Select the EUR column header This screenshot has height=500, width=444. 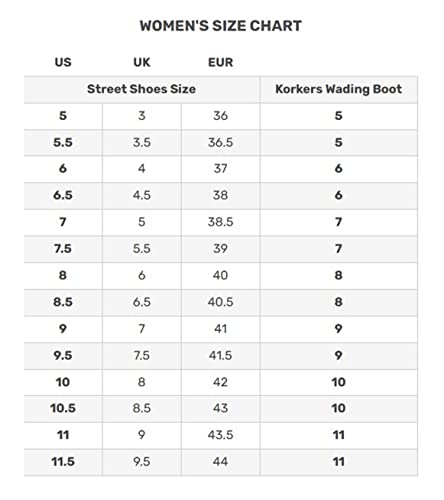(x=220, y=62)
